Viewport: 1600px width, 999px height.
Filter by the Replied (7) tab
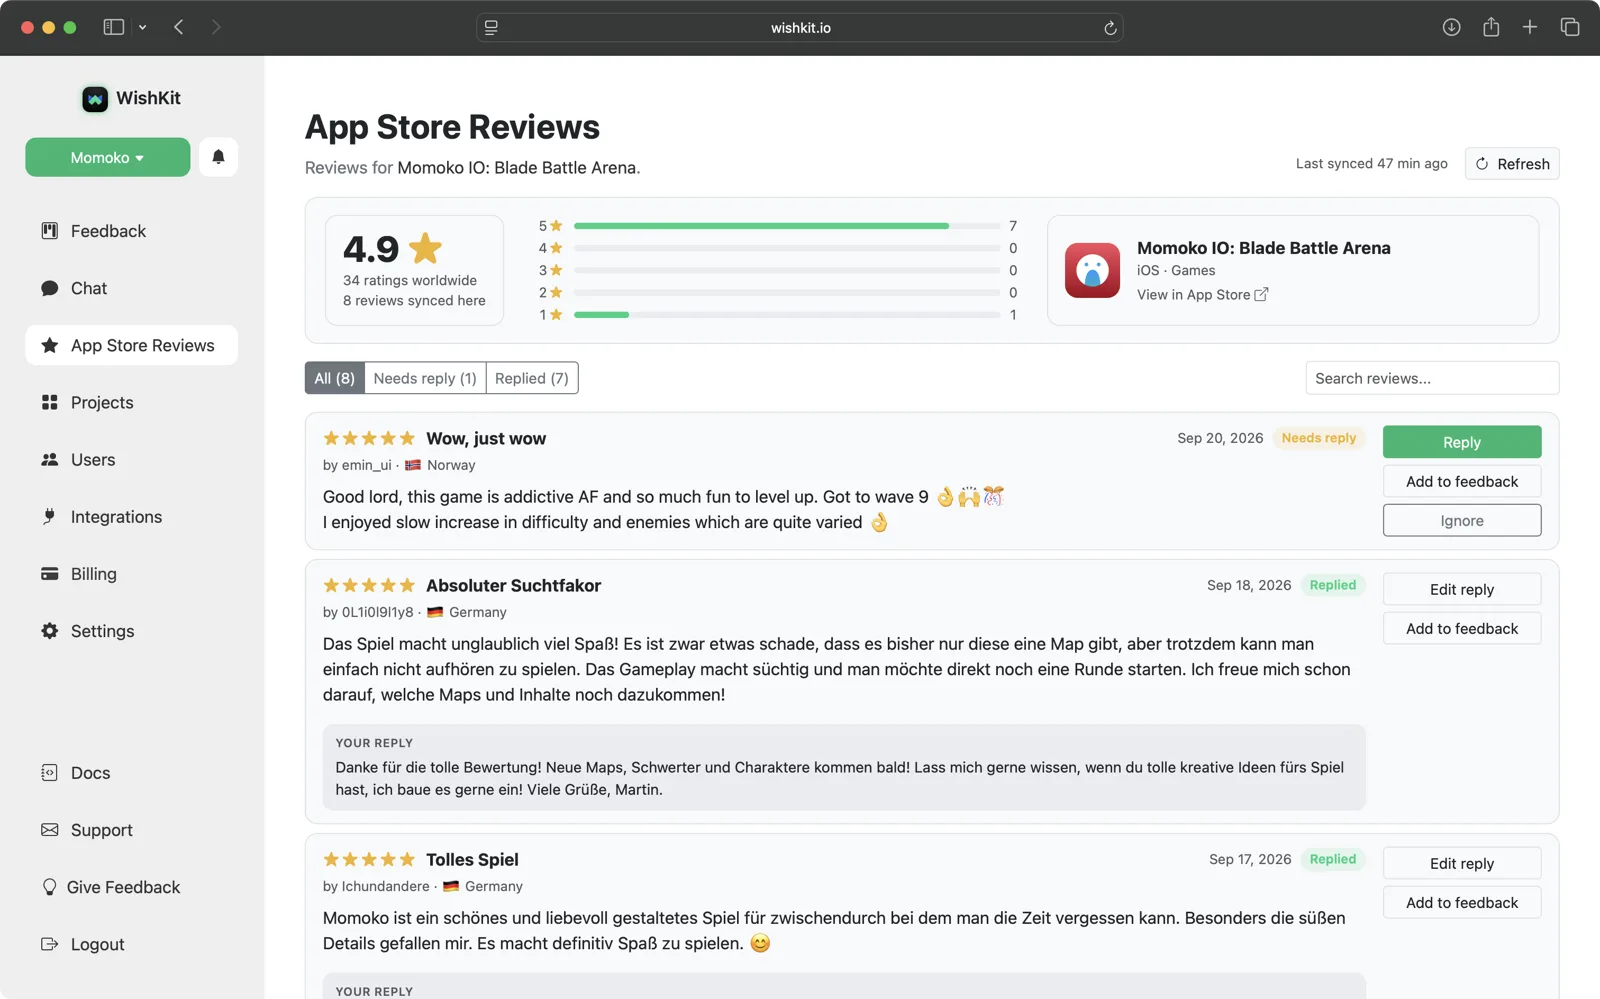click(x=532, y=378)
